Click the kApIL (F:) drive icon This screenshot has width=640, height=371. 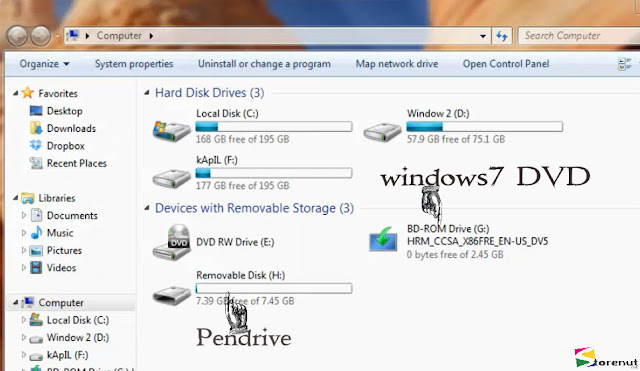click(171, 178)
